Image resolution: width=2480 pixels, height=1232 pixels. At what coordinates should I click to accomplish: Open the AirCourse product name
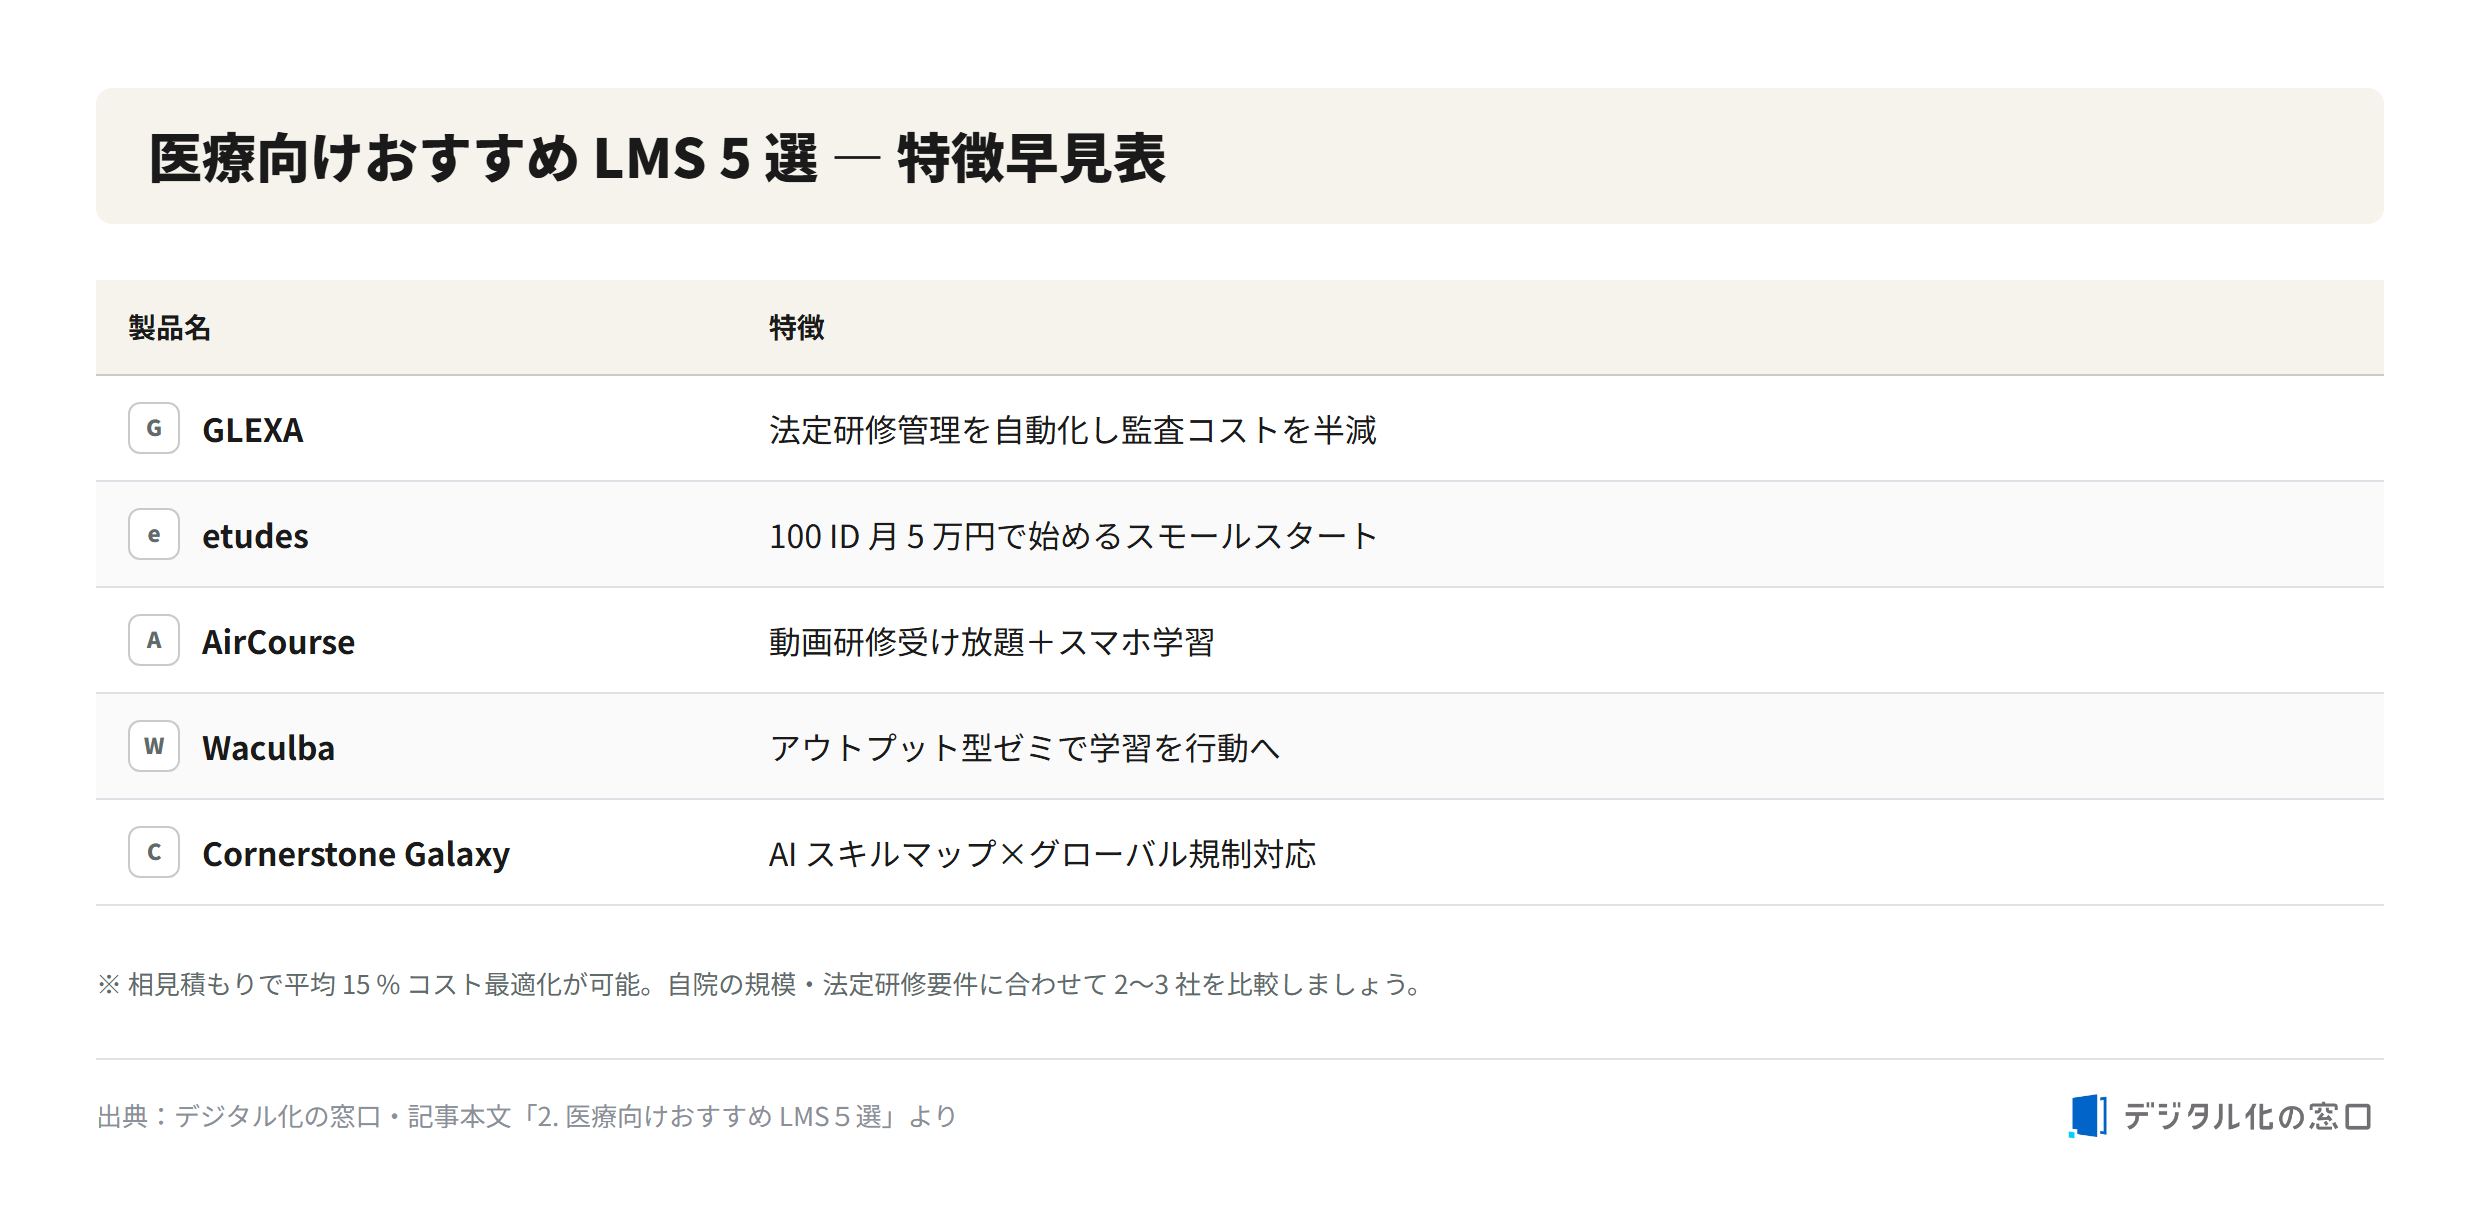278,642
